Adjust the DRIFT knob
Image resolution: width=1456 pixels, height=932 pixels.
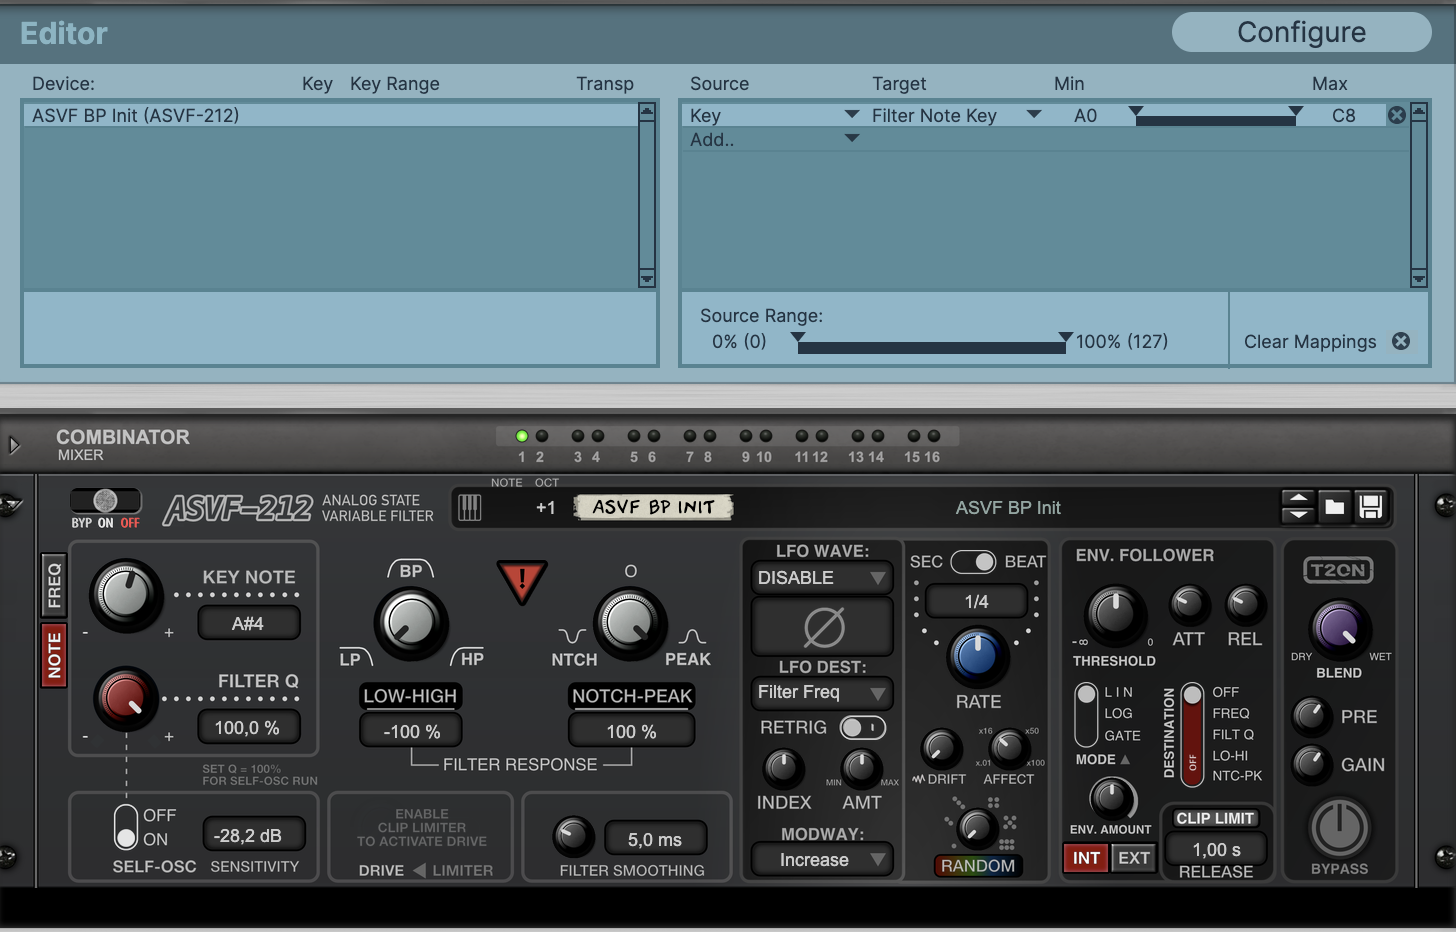[x=940, y=748]
